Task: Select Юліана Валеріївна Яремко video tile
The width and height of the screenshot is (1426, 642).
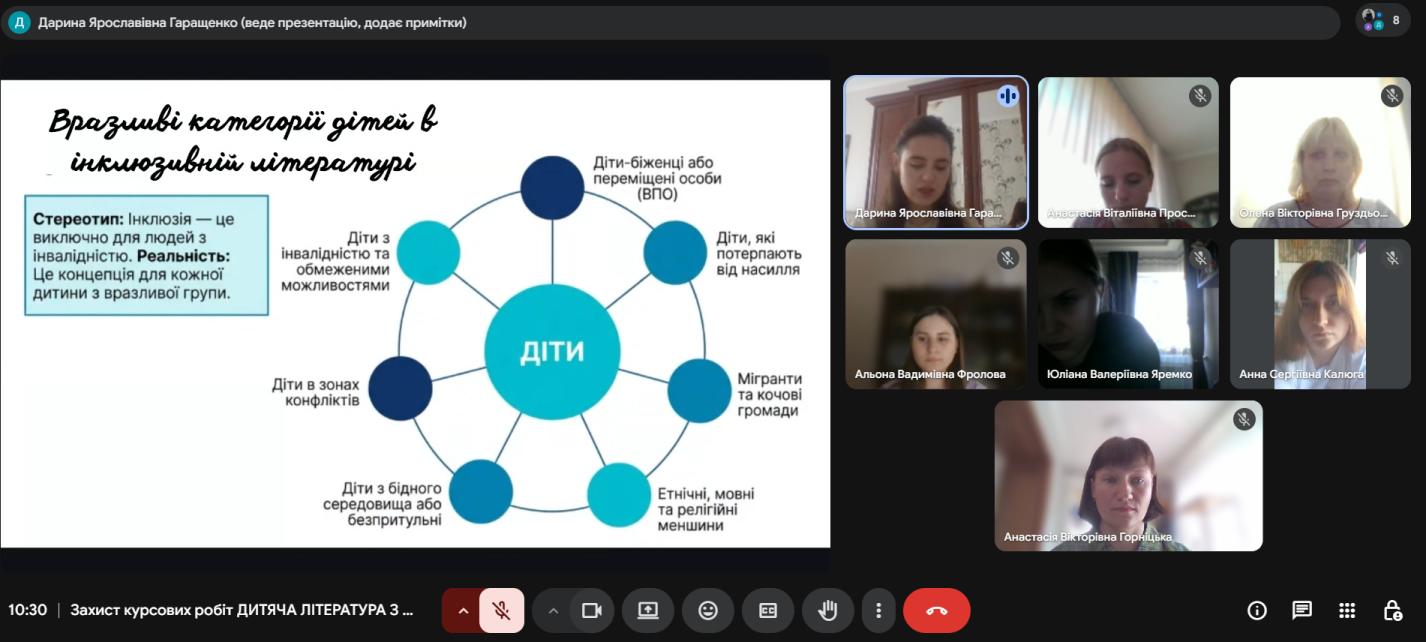Action: tap(1128, 314)
